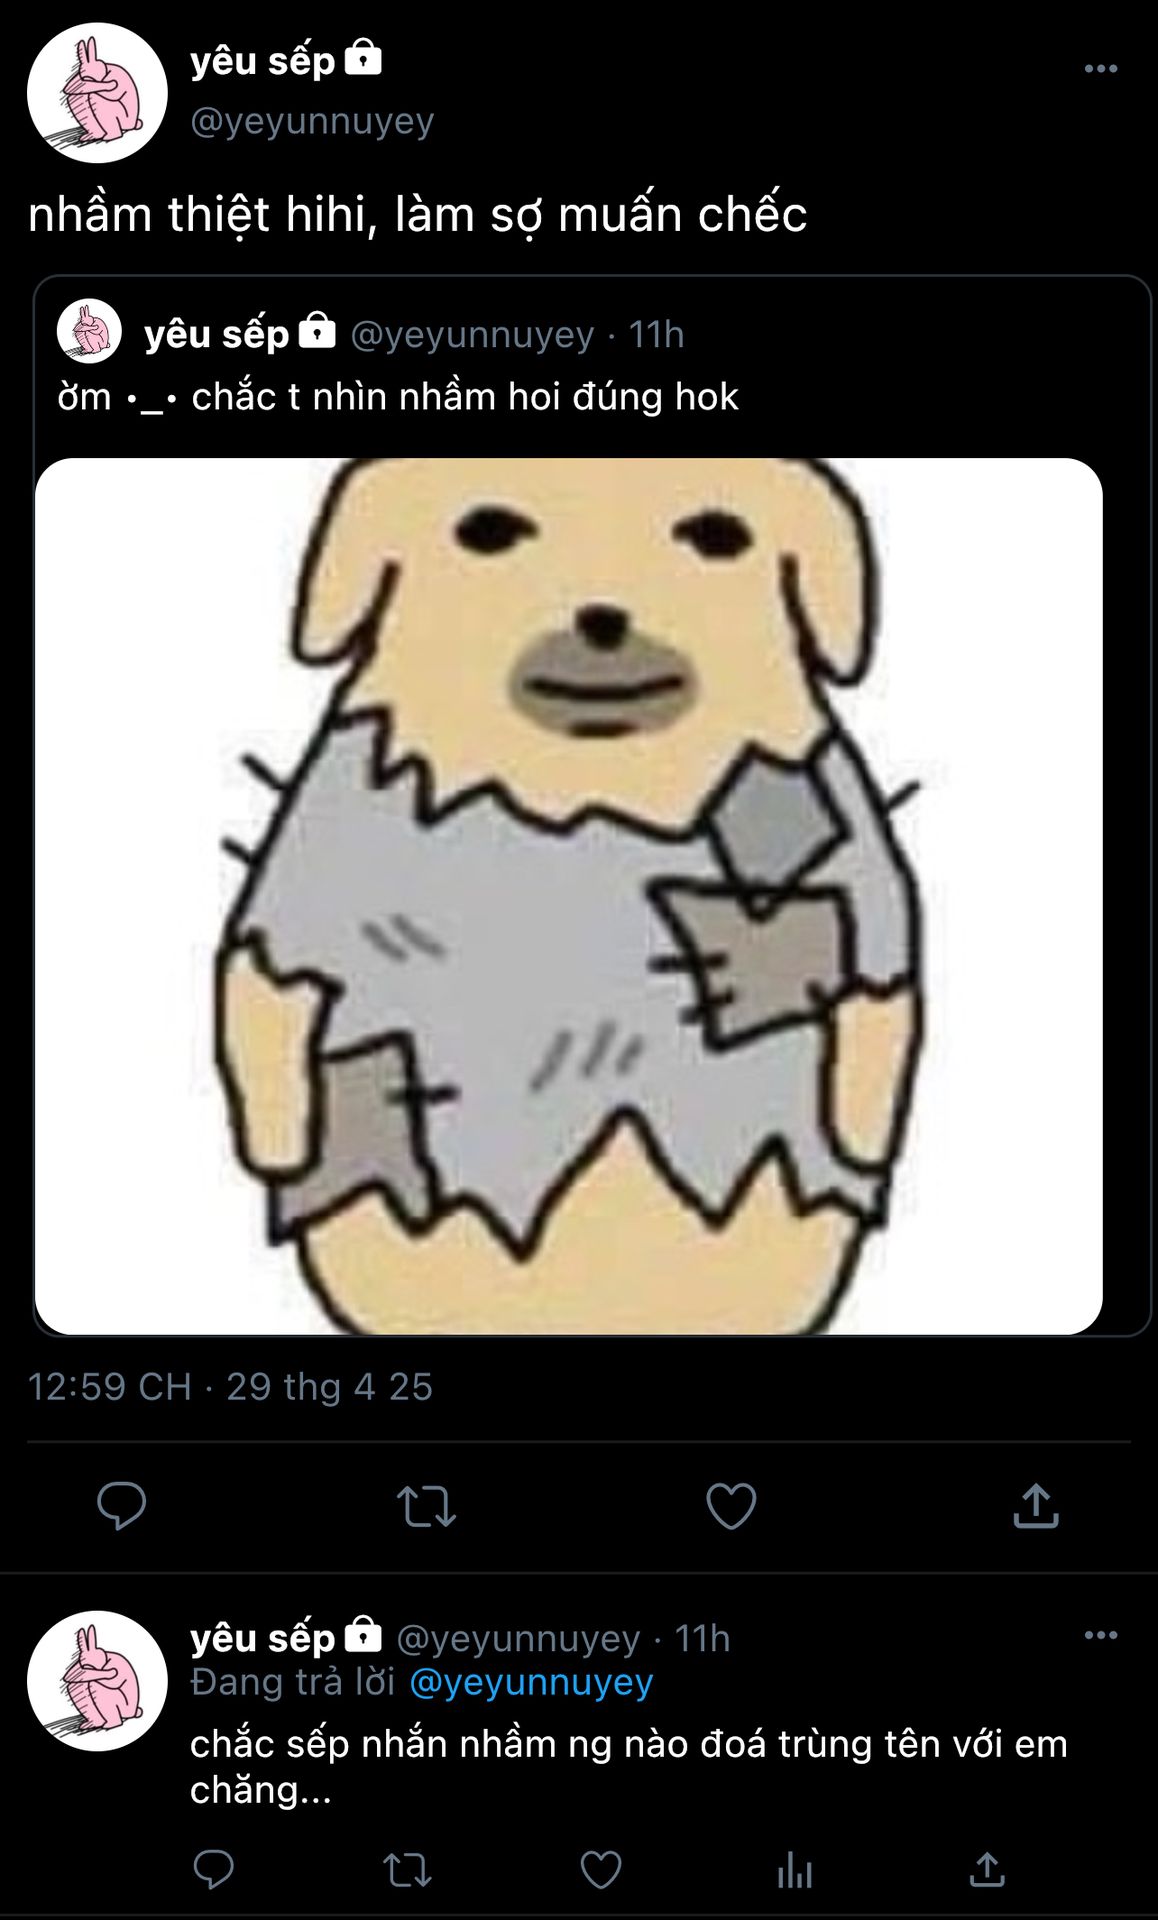The image size is (1158, 1920).
Task: Click the @yeyunnuyey mention link in reply
Action: click(x=531, y=1682)
